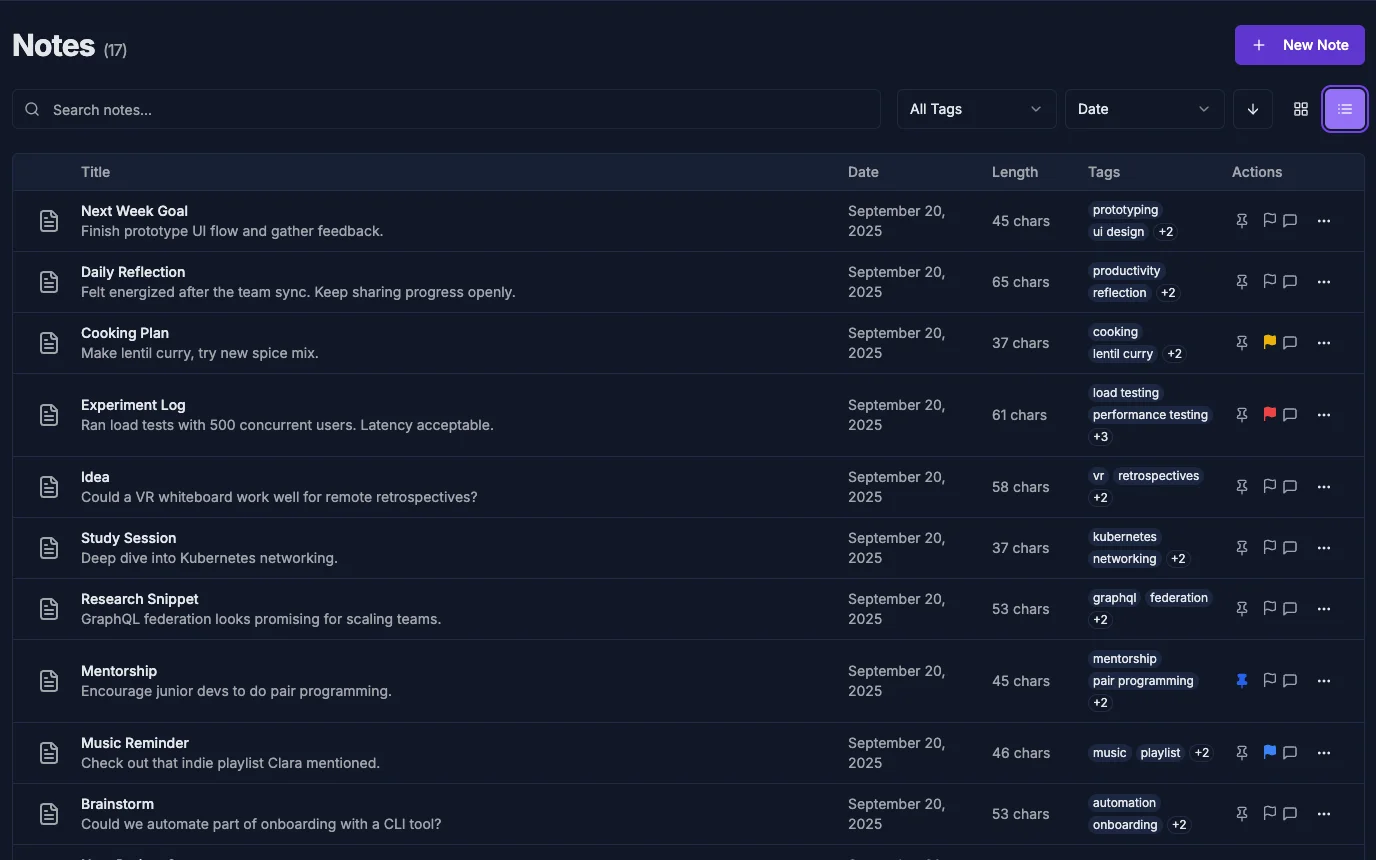Reverse the sort direction arrow
The height and width of the screenshot is (860, 1376).
click(x=1252, y=108)
